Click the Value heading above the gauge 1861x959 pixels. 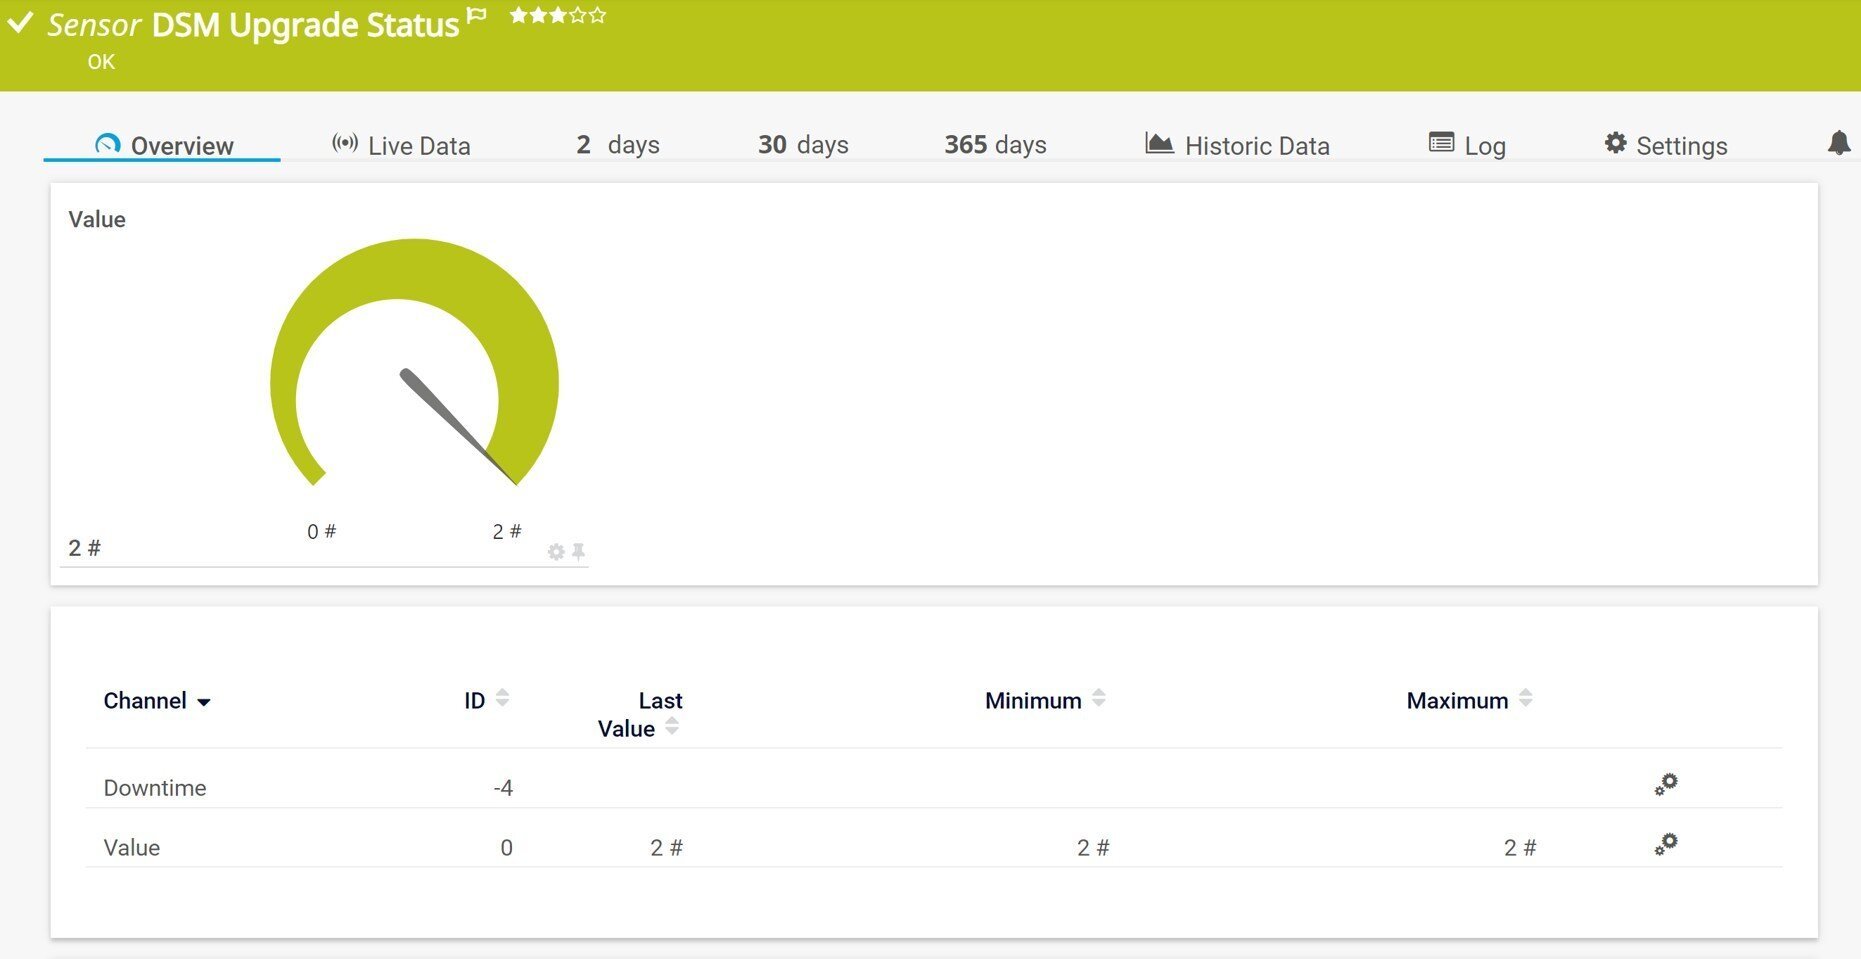(x=97, y=220)
